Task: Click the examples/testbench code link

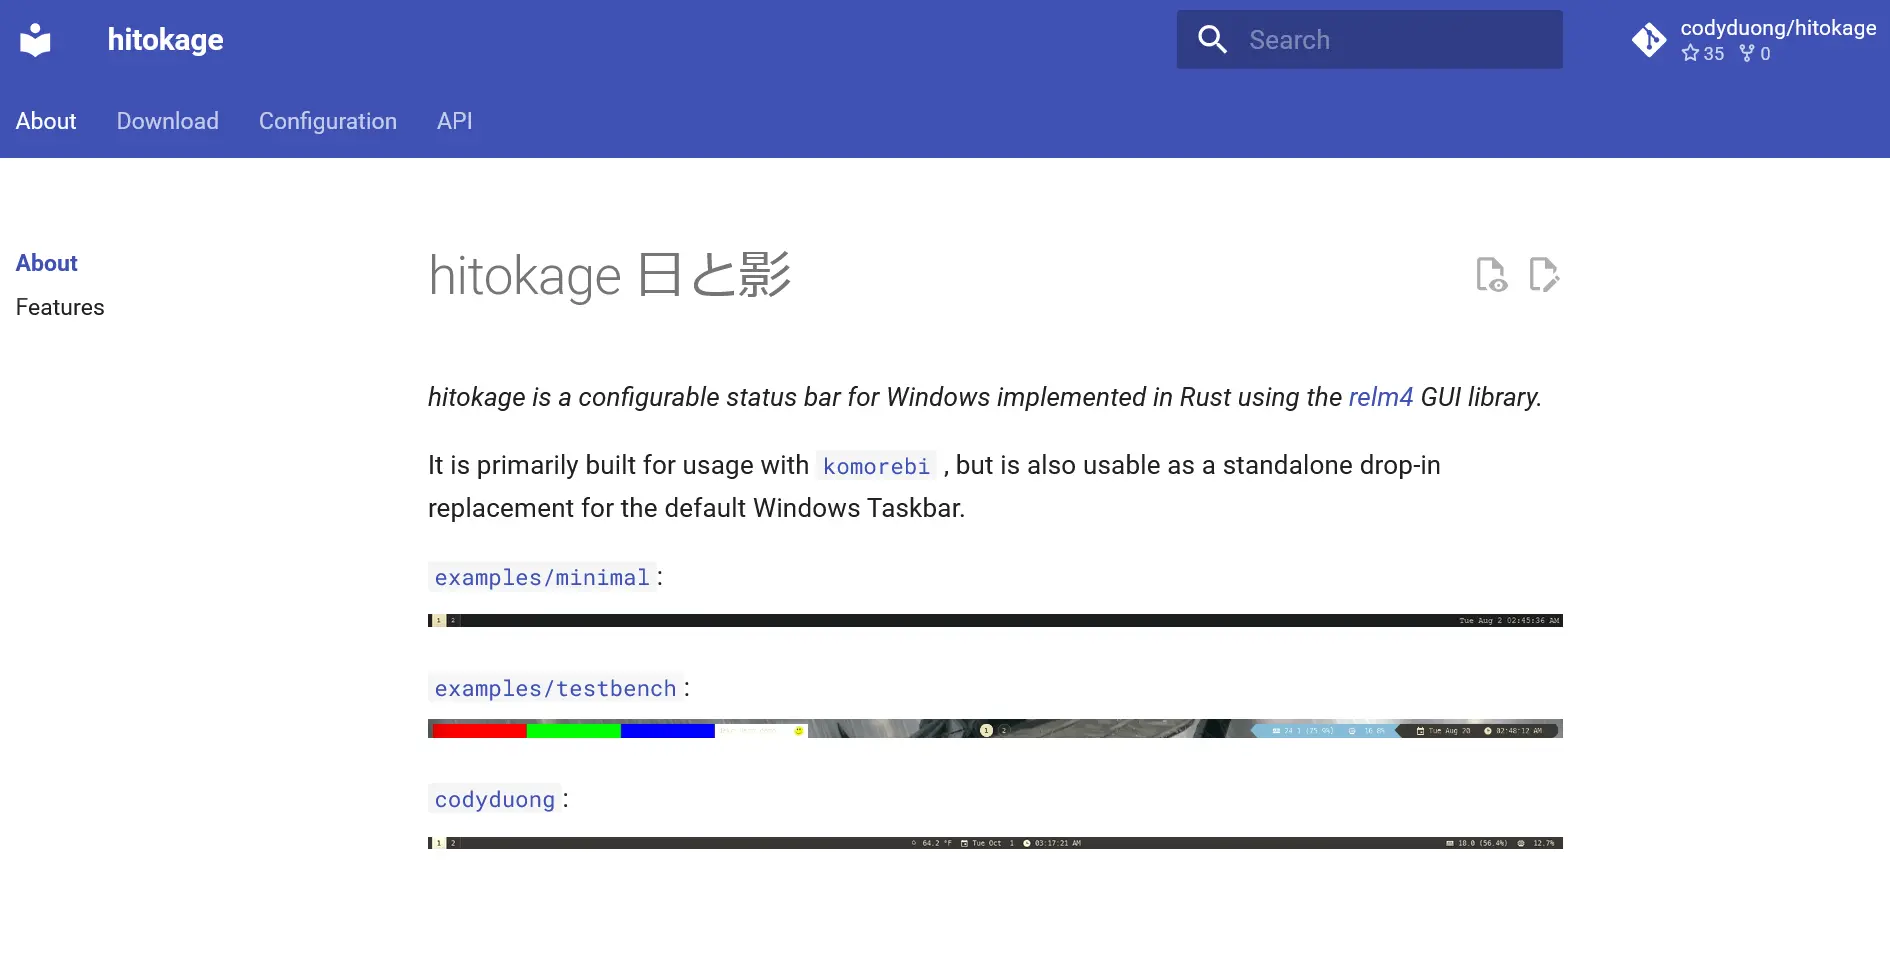Action: (554, 689)
